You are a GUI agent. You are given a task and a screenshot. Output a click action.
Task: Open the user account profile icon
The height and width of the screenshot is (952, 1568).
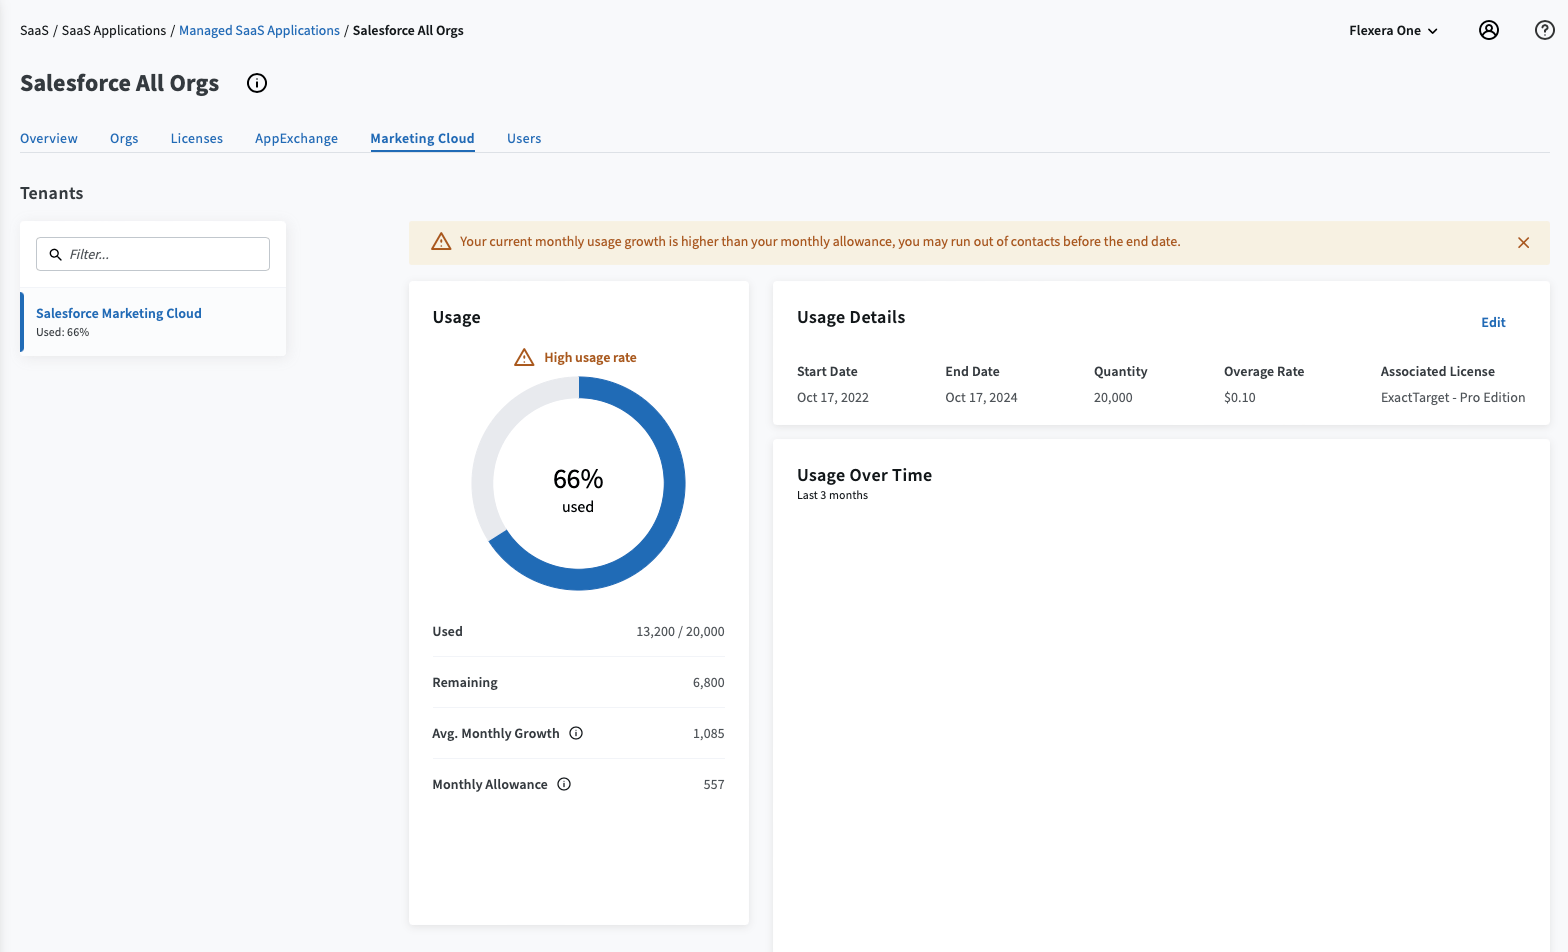click(1488, 30)
